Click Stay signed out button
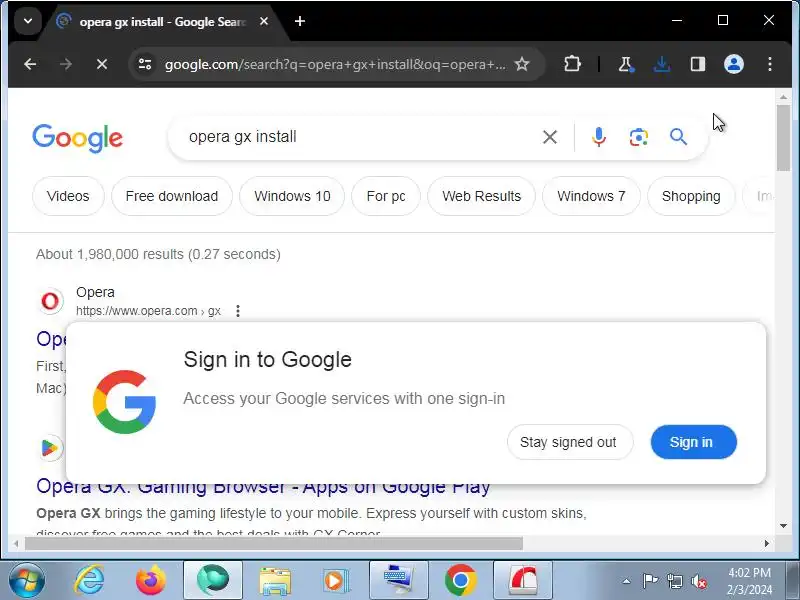800x600 pixels. click(x=569, y=442)
